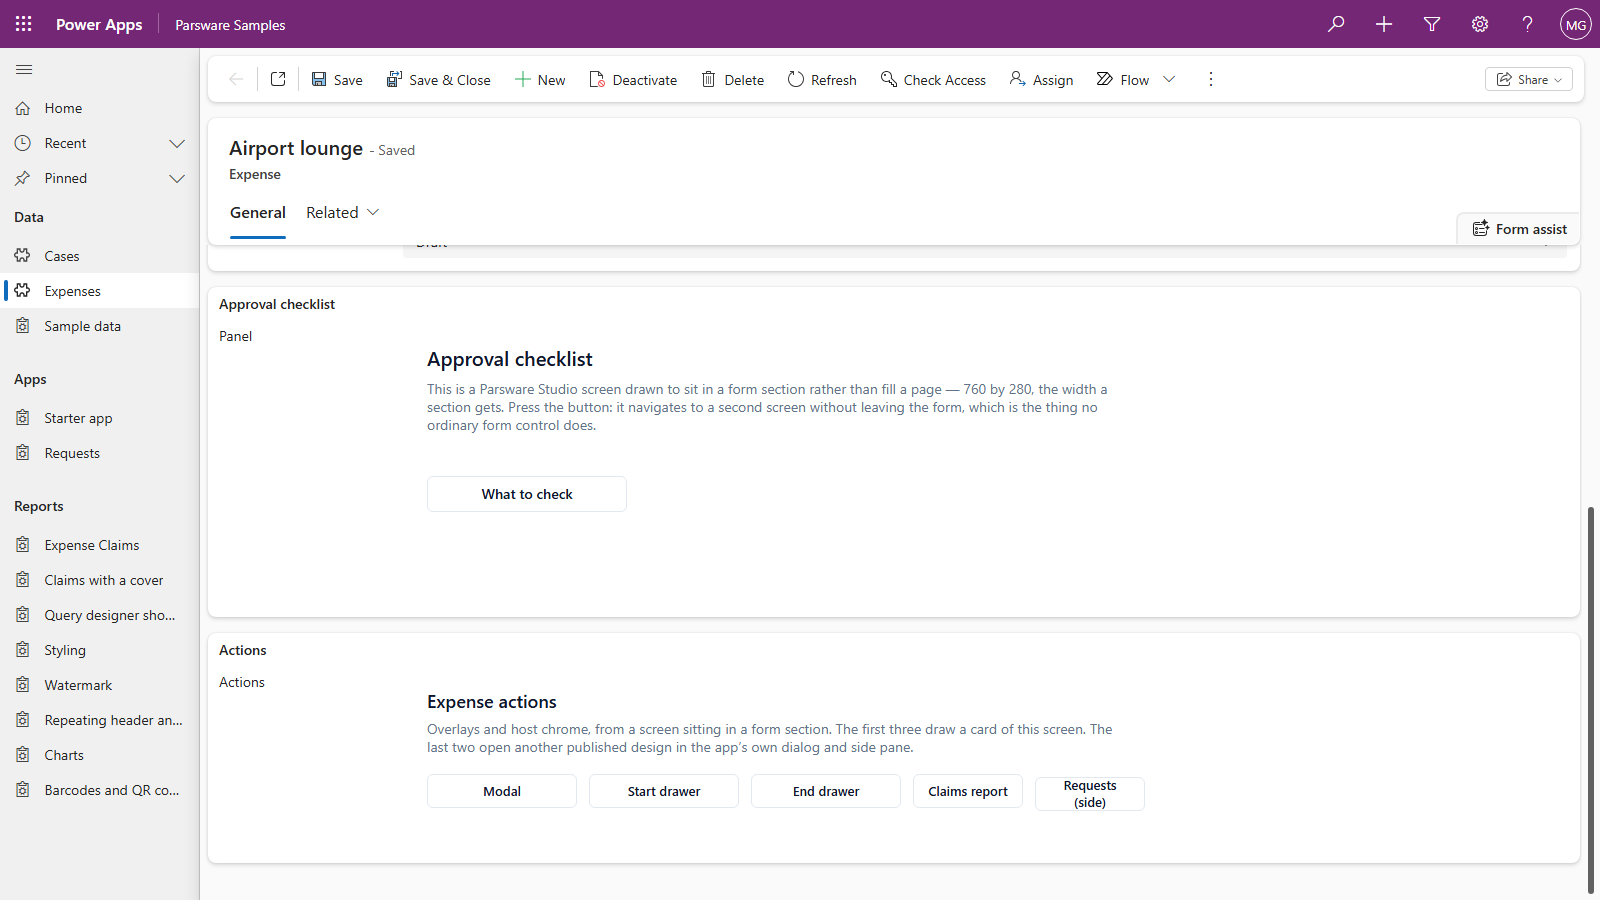Expand the Recent section
The height and width of the screenshot is (900, 1600).
click(177, 143)
